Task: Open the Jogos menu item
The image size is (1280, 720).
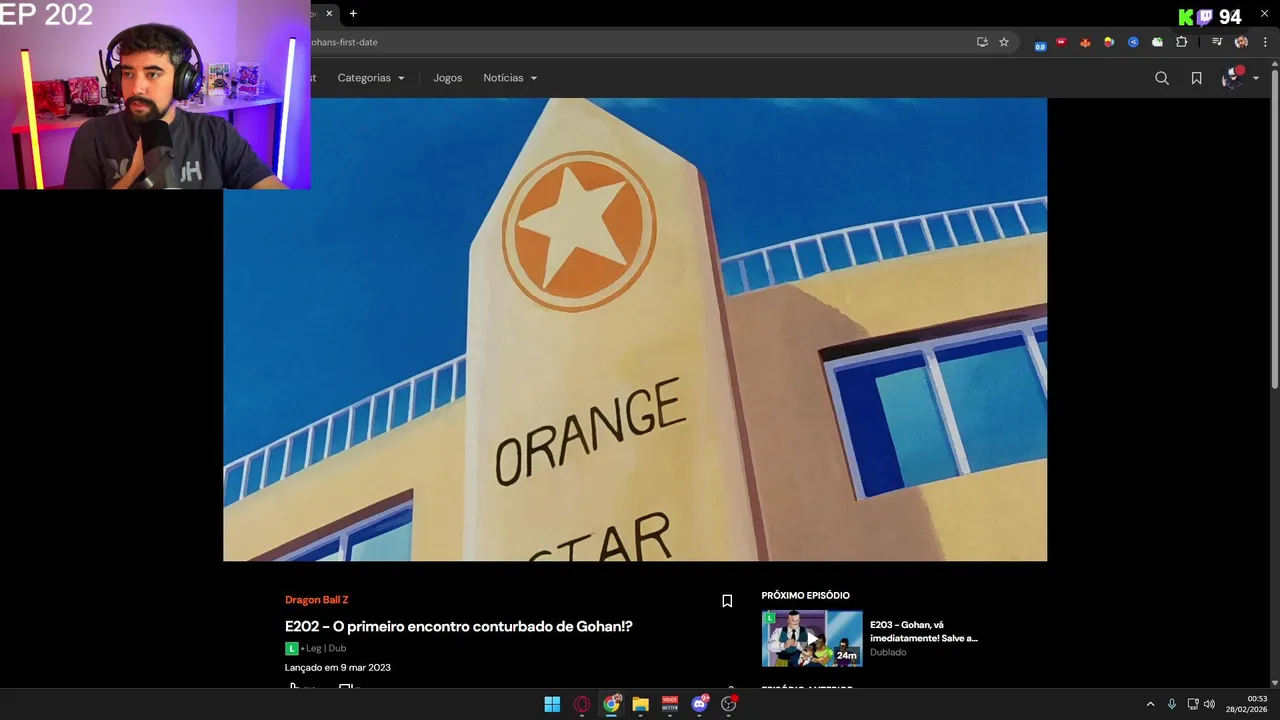Action: (448, 78)
